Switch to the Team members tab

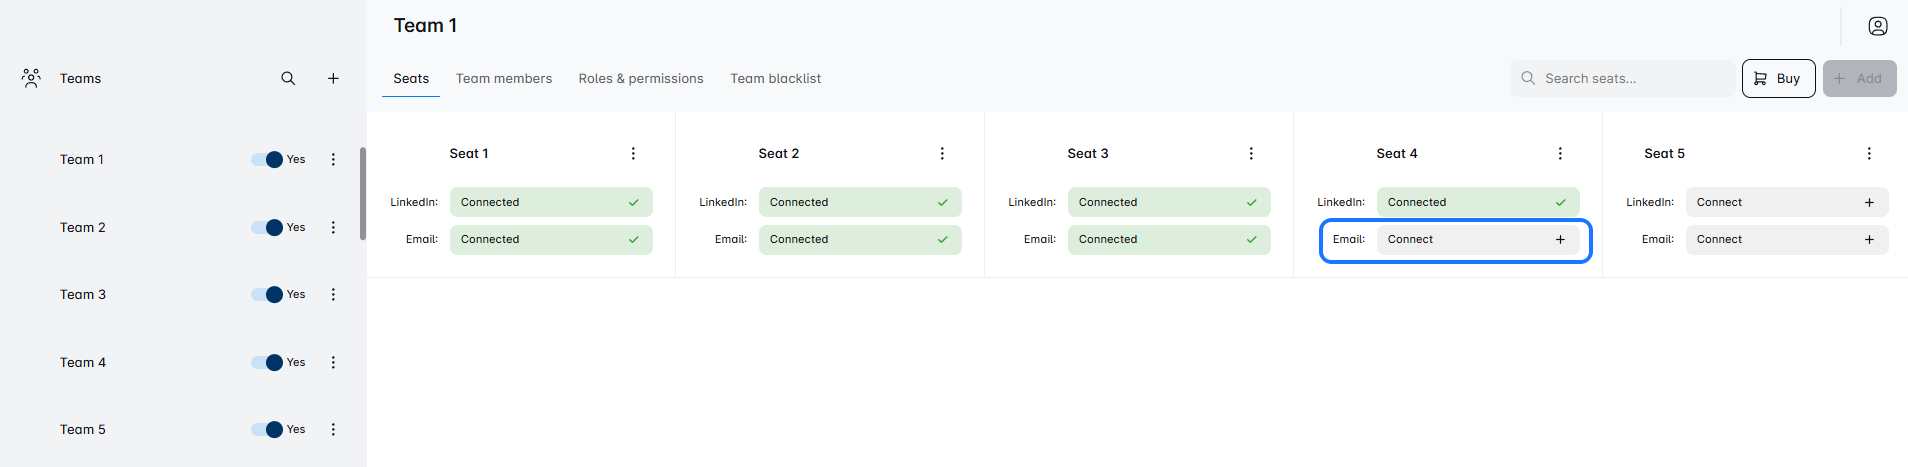pyautogui.click(x=504, y=78)
